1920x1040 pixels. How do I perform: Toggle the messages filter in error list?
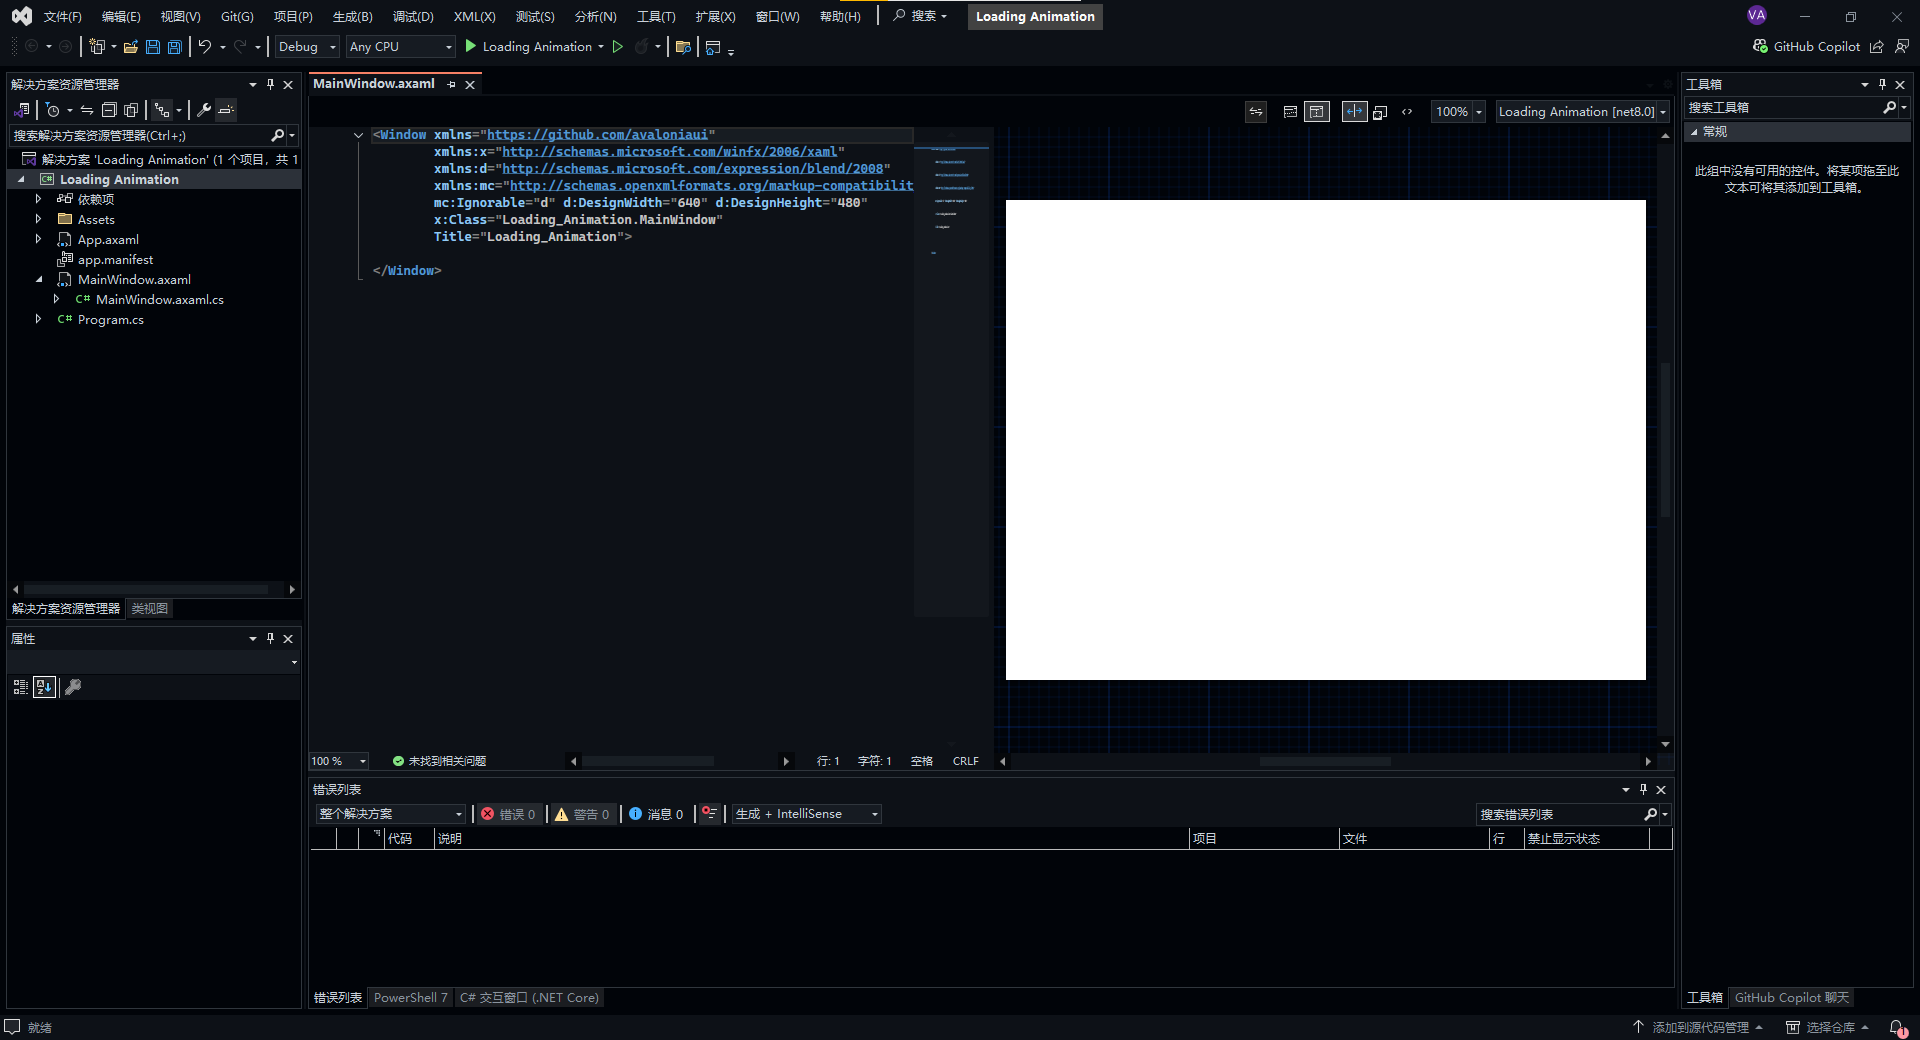click(x=657, y=814)
